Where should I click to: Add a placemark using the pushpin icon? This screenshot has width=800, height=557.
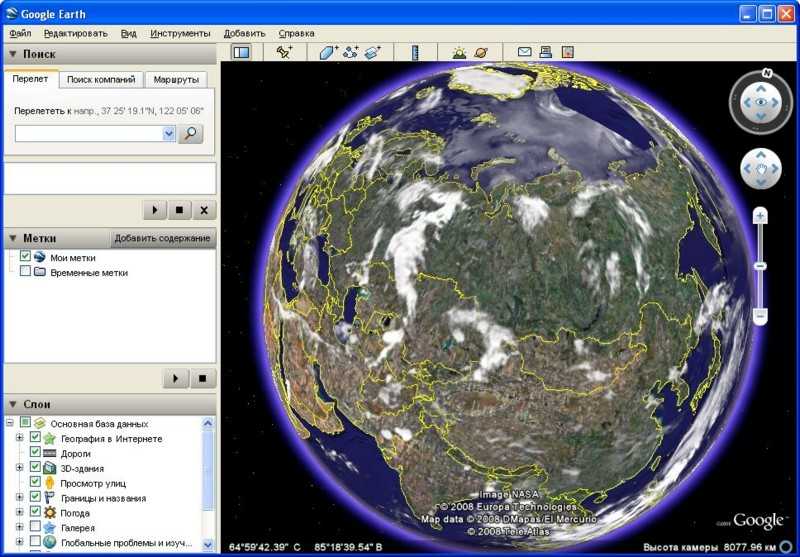pos(284,52)
